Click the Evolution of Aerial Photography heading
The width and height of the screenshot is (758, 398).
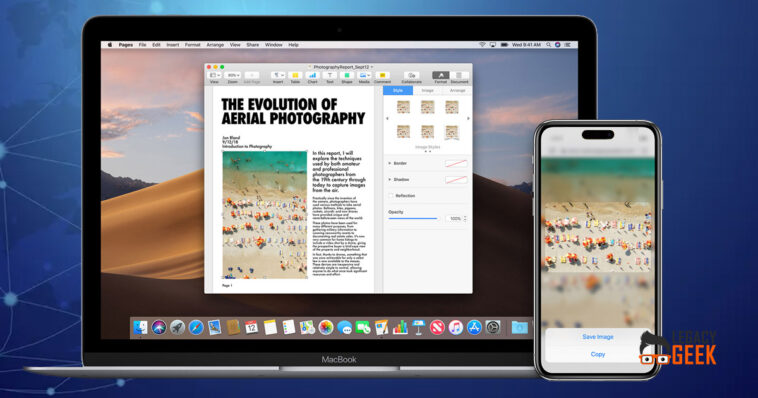[293, 112]
